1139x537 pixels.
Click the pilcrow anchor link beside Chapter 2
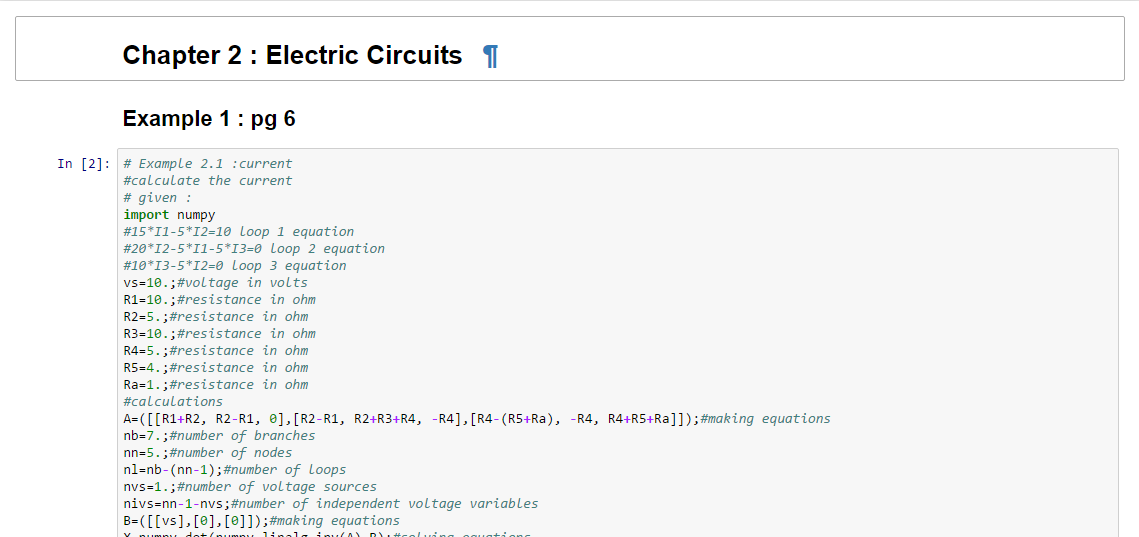[x=490, y=56]
